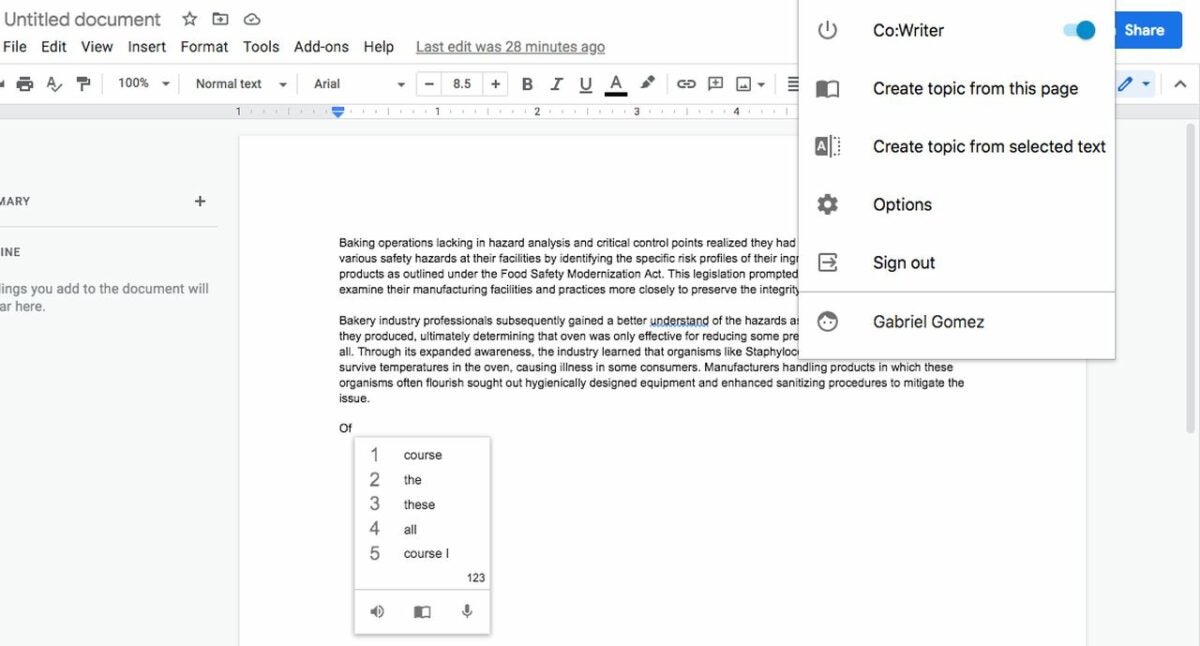Open the Add-ons menu
Viewport: 1200px width, 646px height.
tap(321, 47)
